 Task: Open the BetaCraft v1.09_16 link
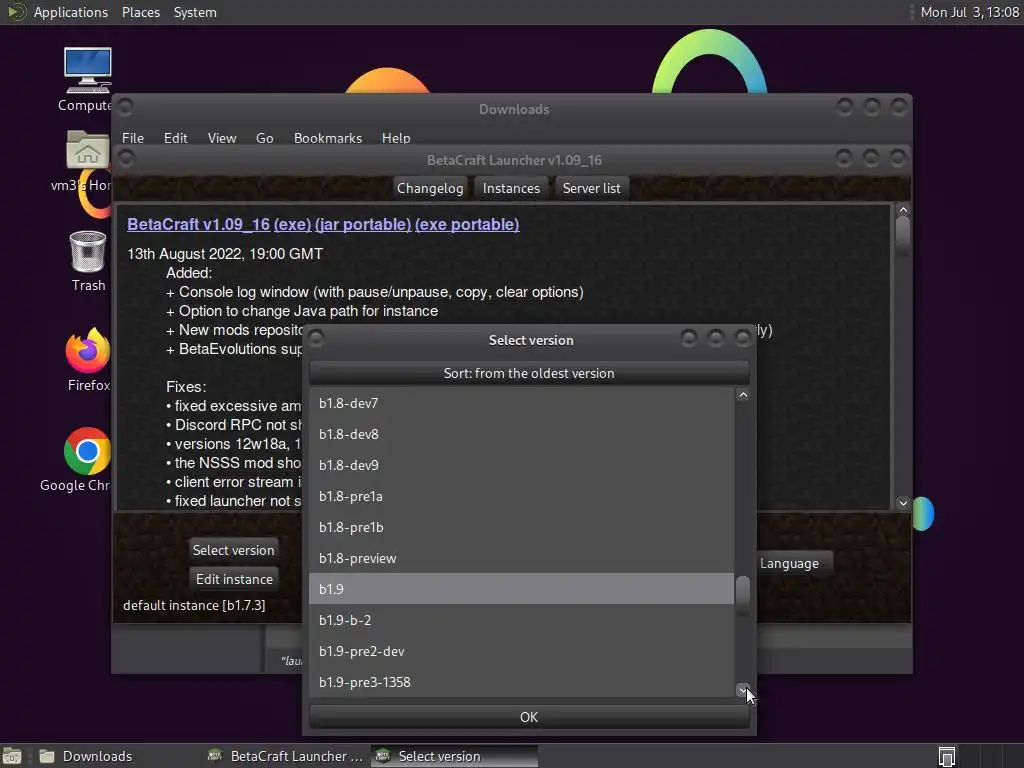[x=199, y=224]
